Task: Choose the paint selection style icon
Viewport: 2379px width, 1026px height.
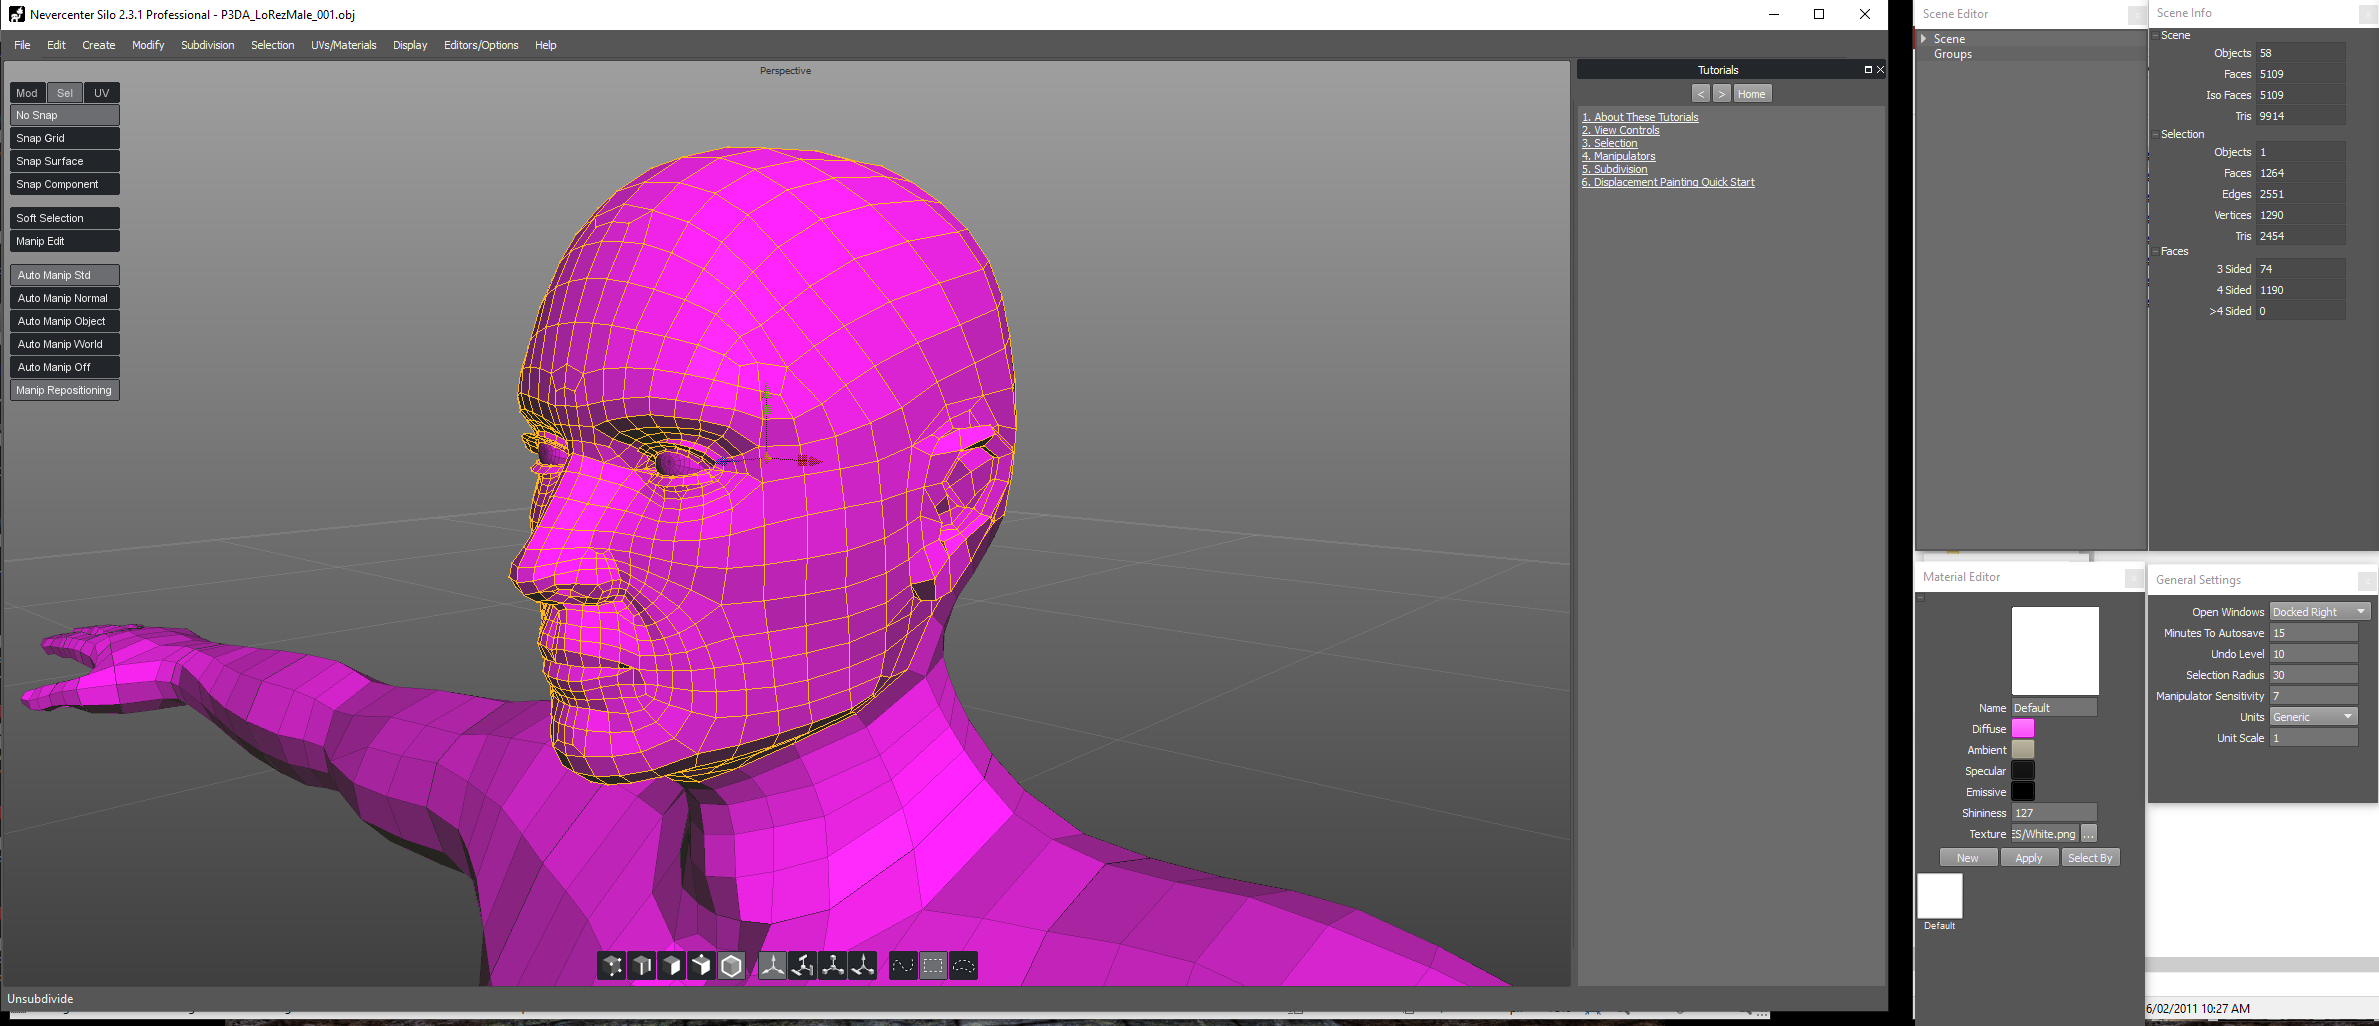Action: point(903,966)
